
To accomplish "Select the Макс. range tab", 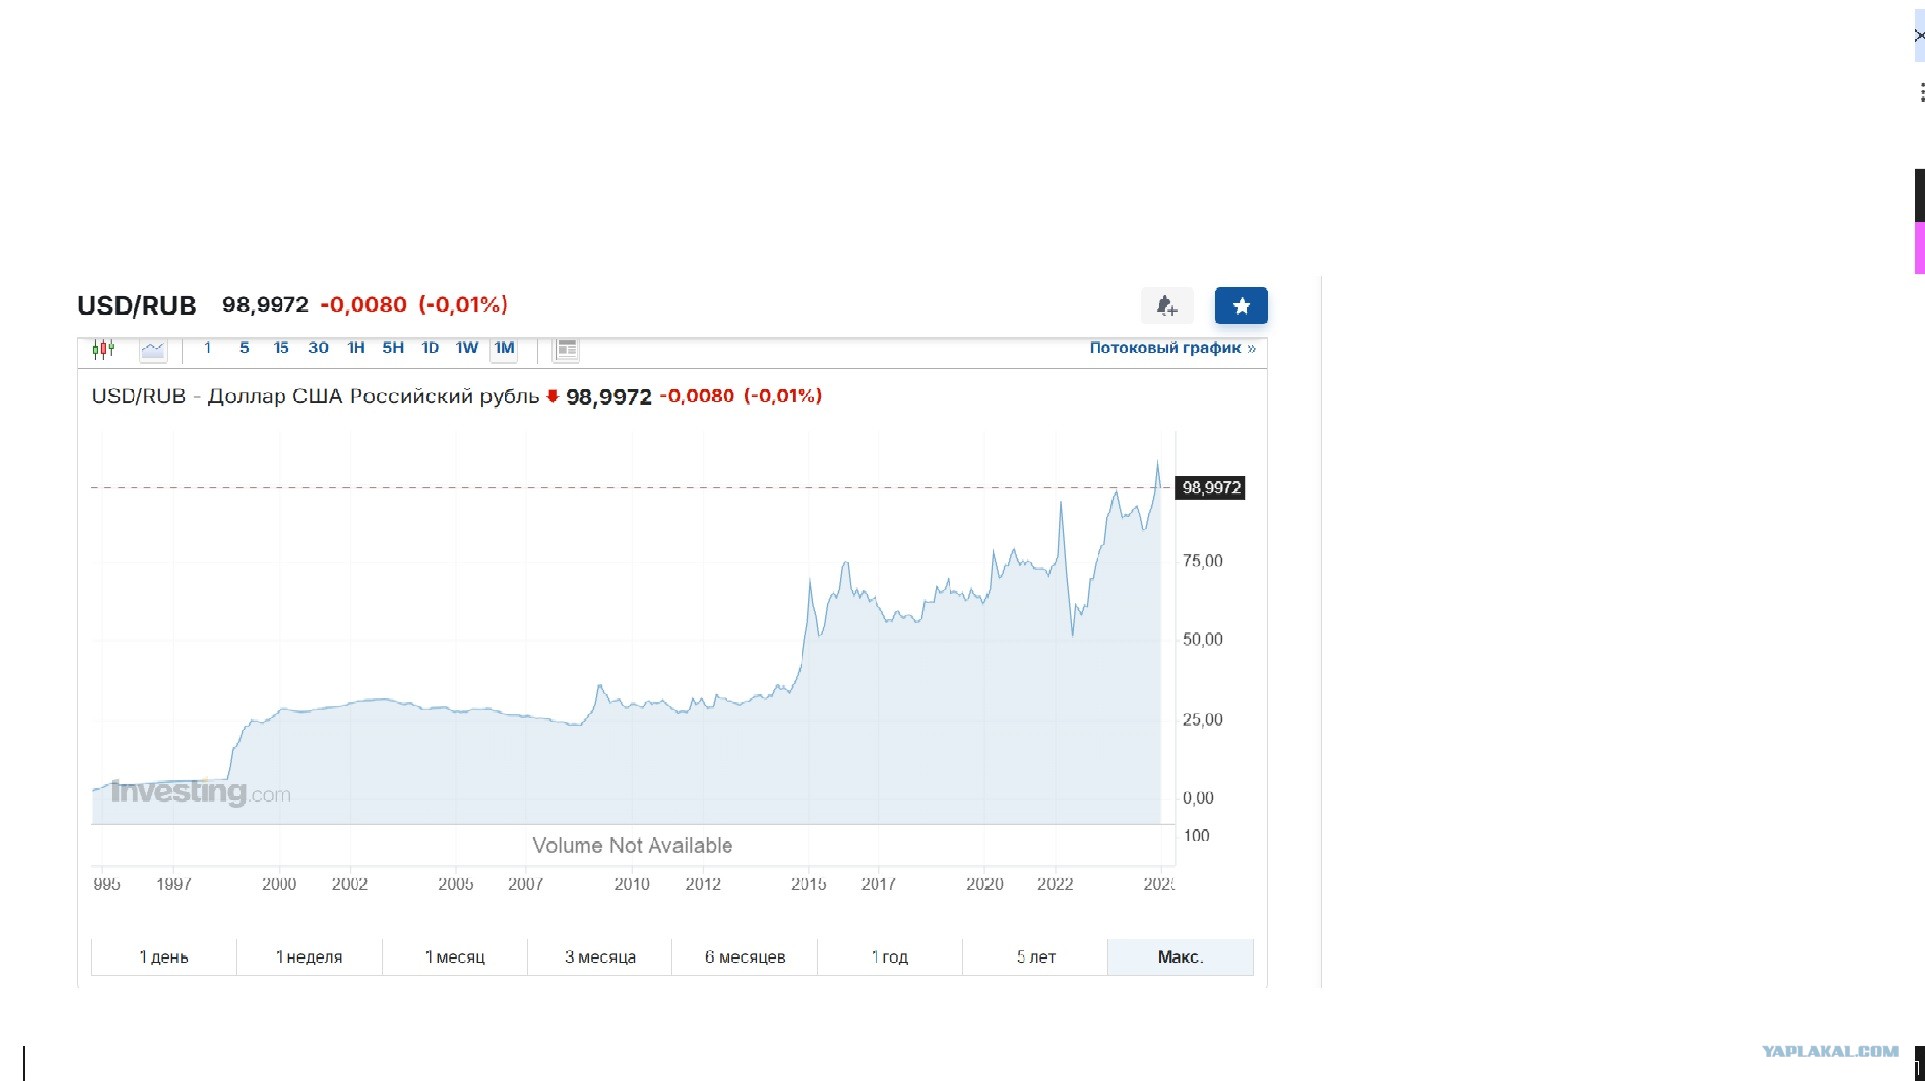I will pyautogui.click(x=1180, y=957).
